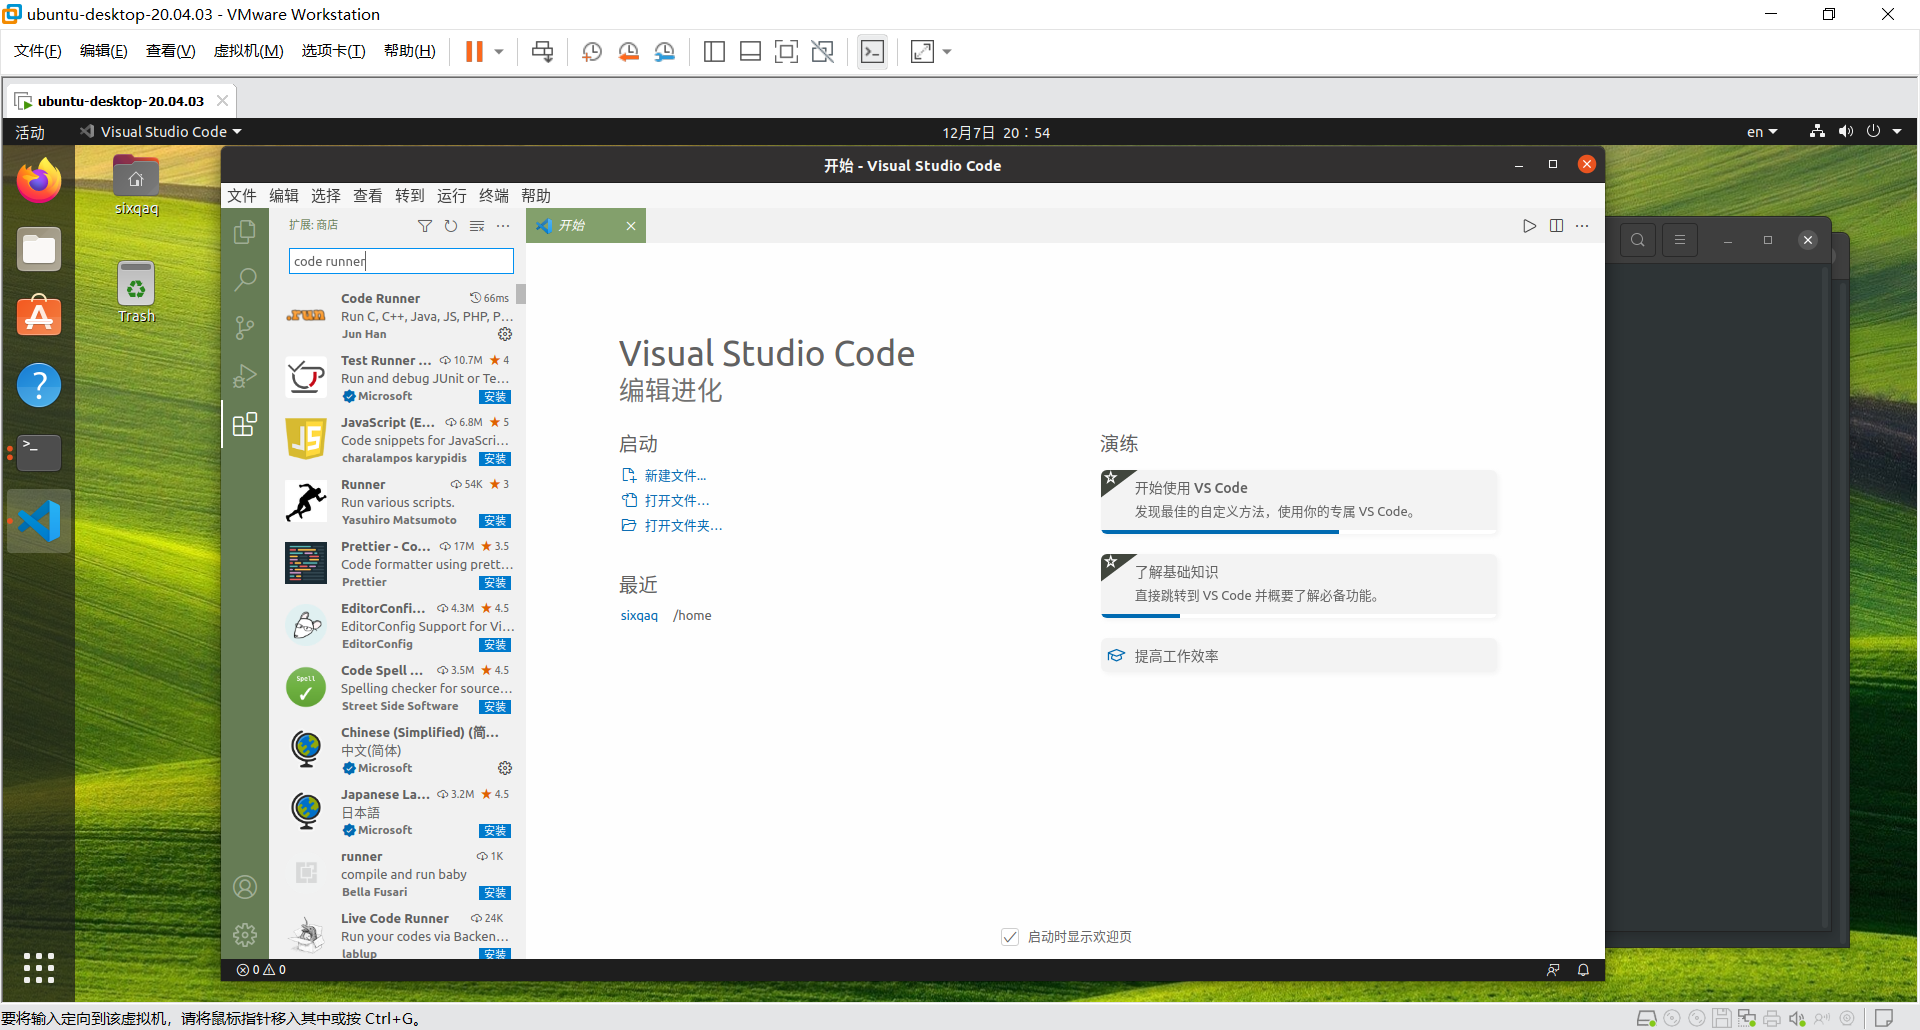Open Source Control view in activity bar

(x=245, y=328)
